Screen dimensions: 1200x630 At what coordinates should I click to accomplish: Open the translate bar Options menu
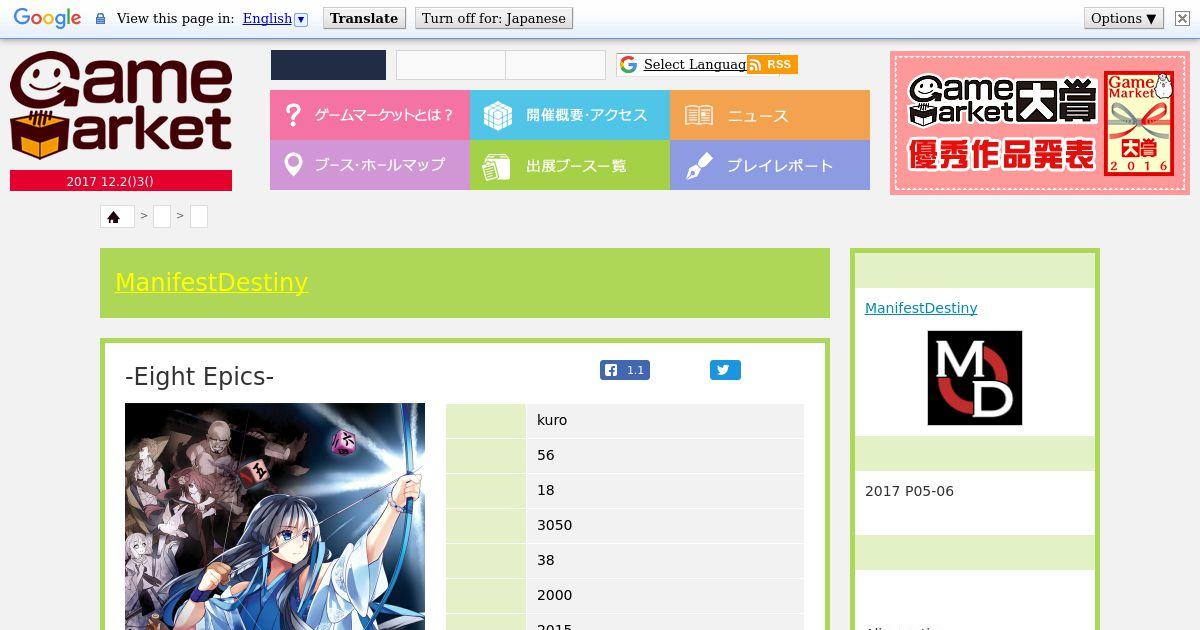(1124, 18)
